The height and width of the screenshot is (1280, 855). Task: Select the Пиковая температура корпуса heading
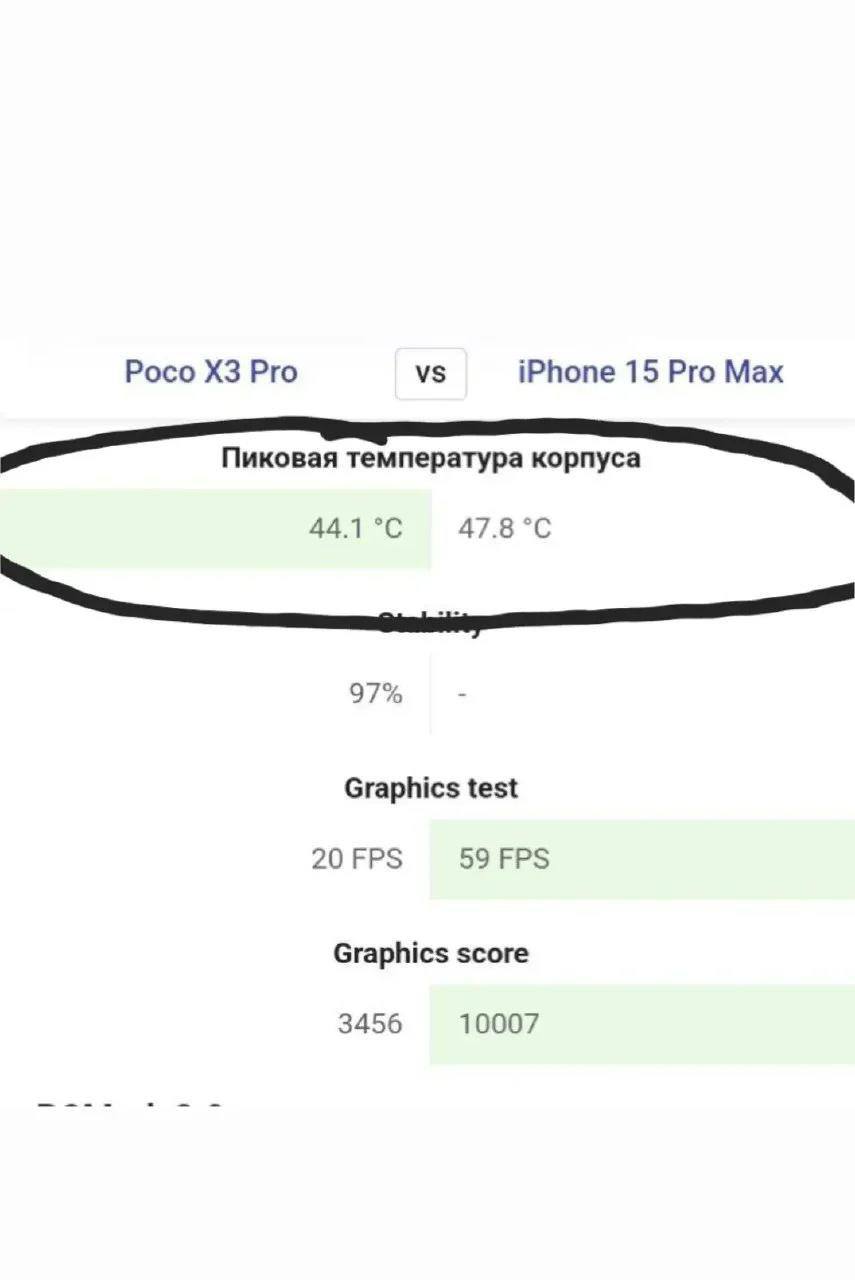pos(431,459)
